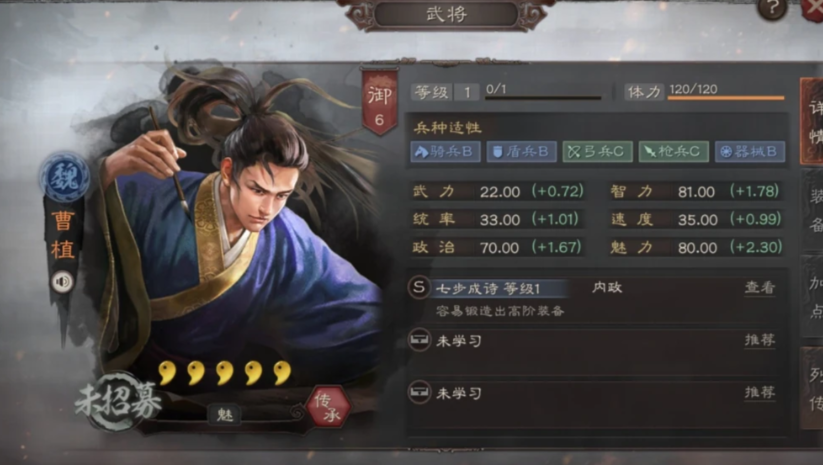Tap the second empty skill slot icon
This screenshot has height=465, width=823.
click(419, 392)
